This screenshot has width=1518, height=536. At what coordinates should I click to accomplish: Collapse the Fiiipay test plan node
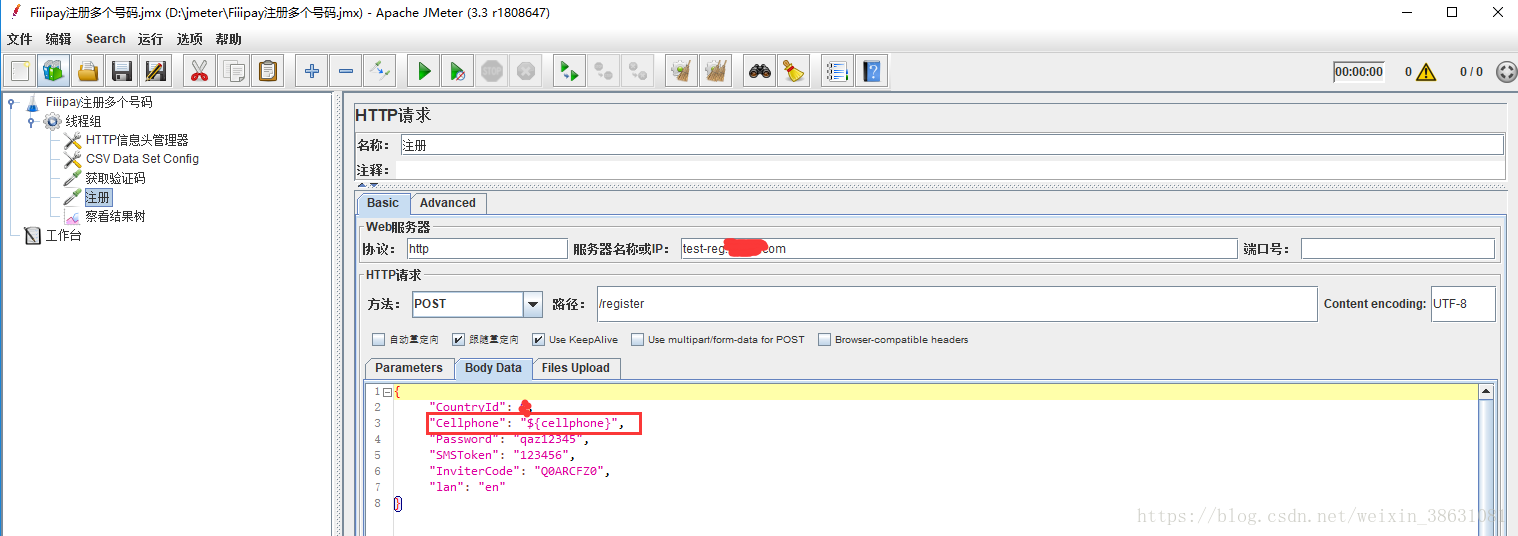[11, 102]
